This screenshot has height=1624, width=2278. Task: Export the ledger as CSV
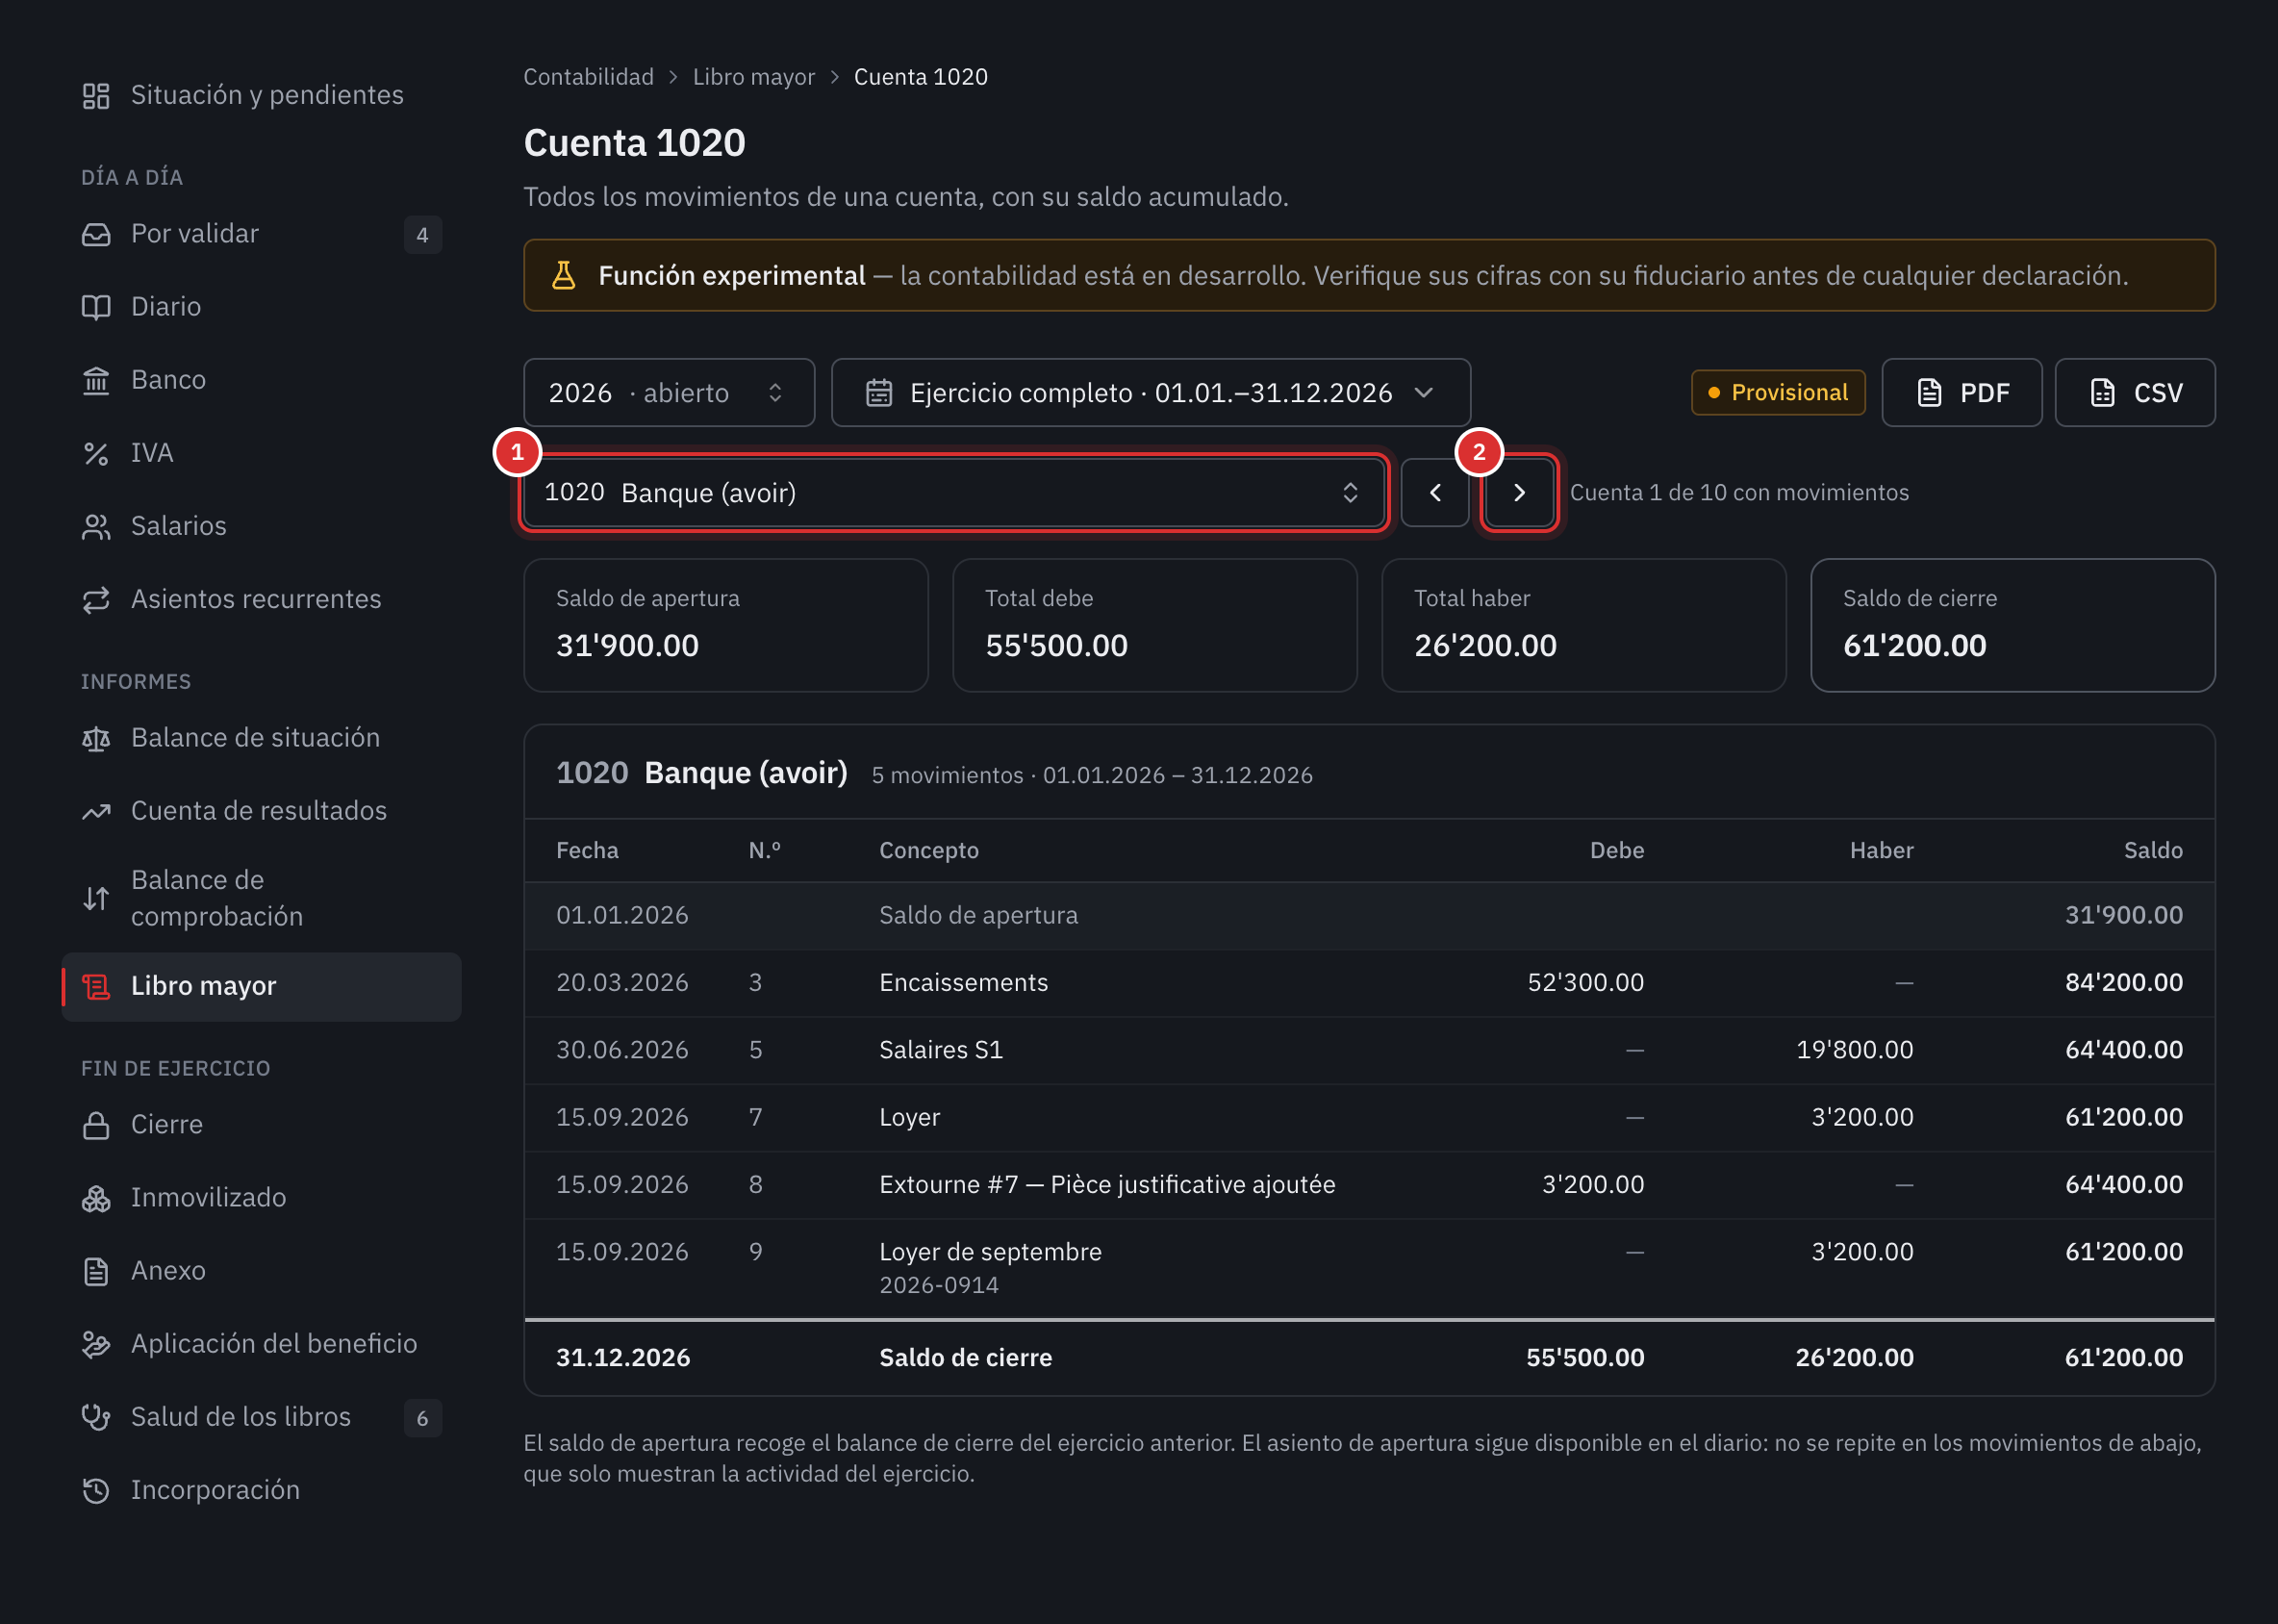pyautogui.click(x=2135, y=393)
